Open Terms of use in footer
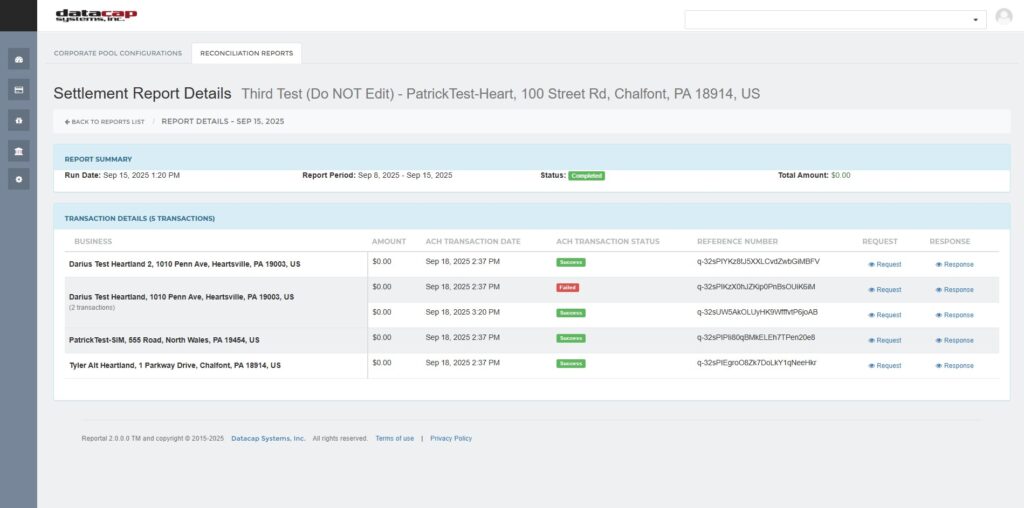 coord(394,438)
